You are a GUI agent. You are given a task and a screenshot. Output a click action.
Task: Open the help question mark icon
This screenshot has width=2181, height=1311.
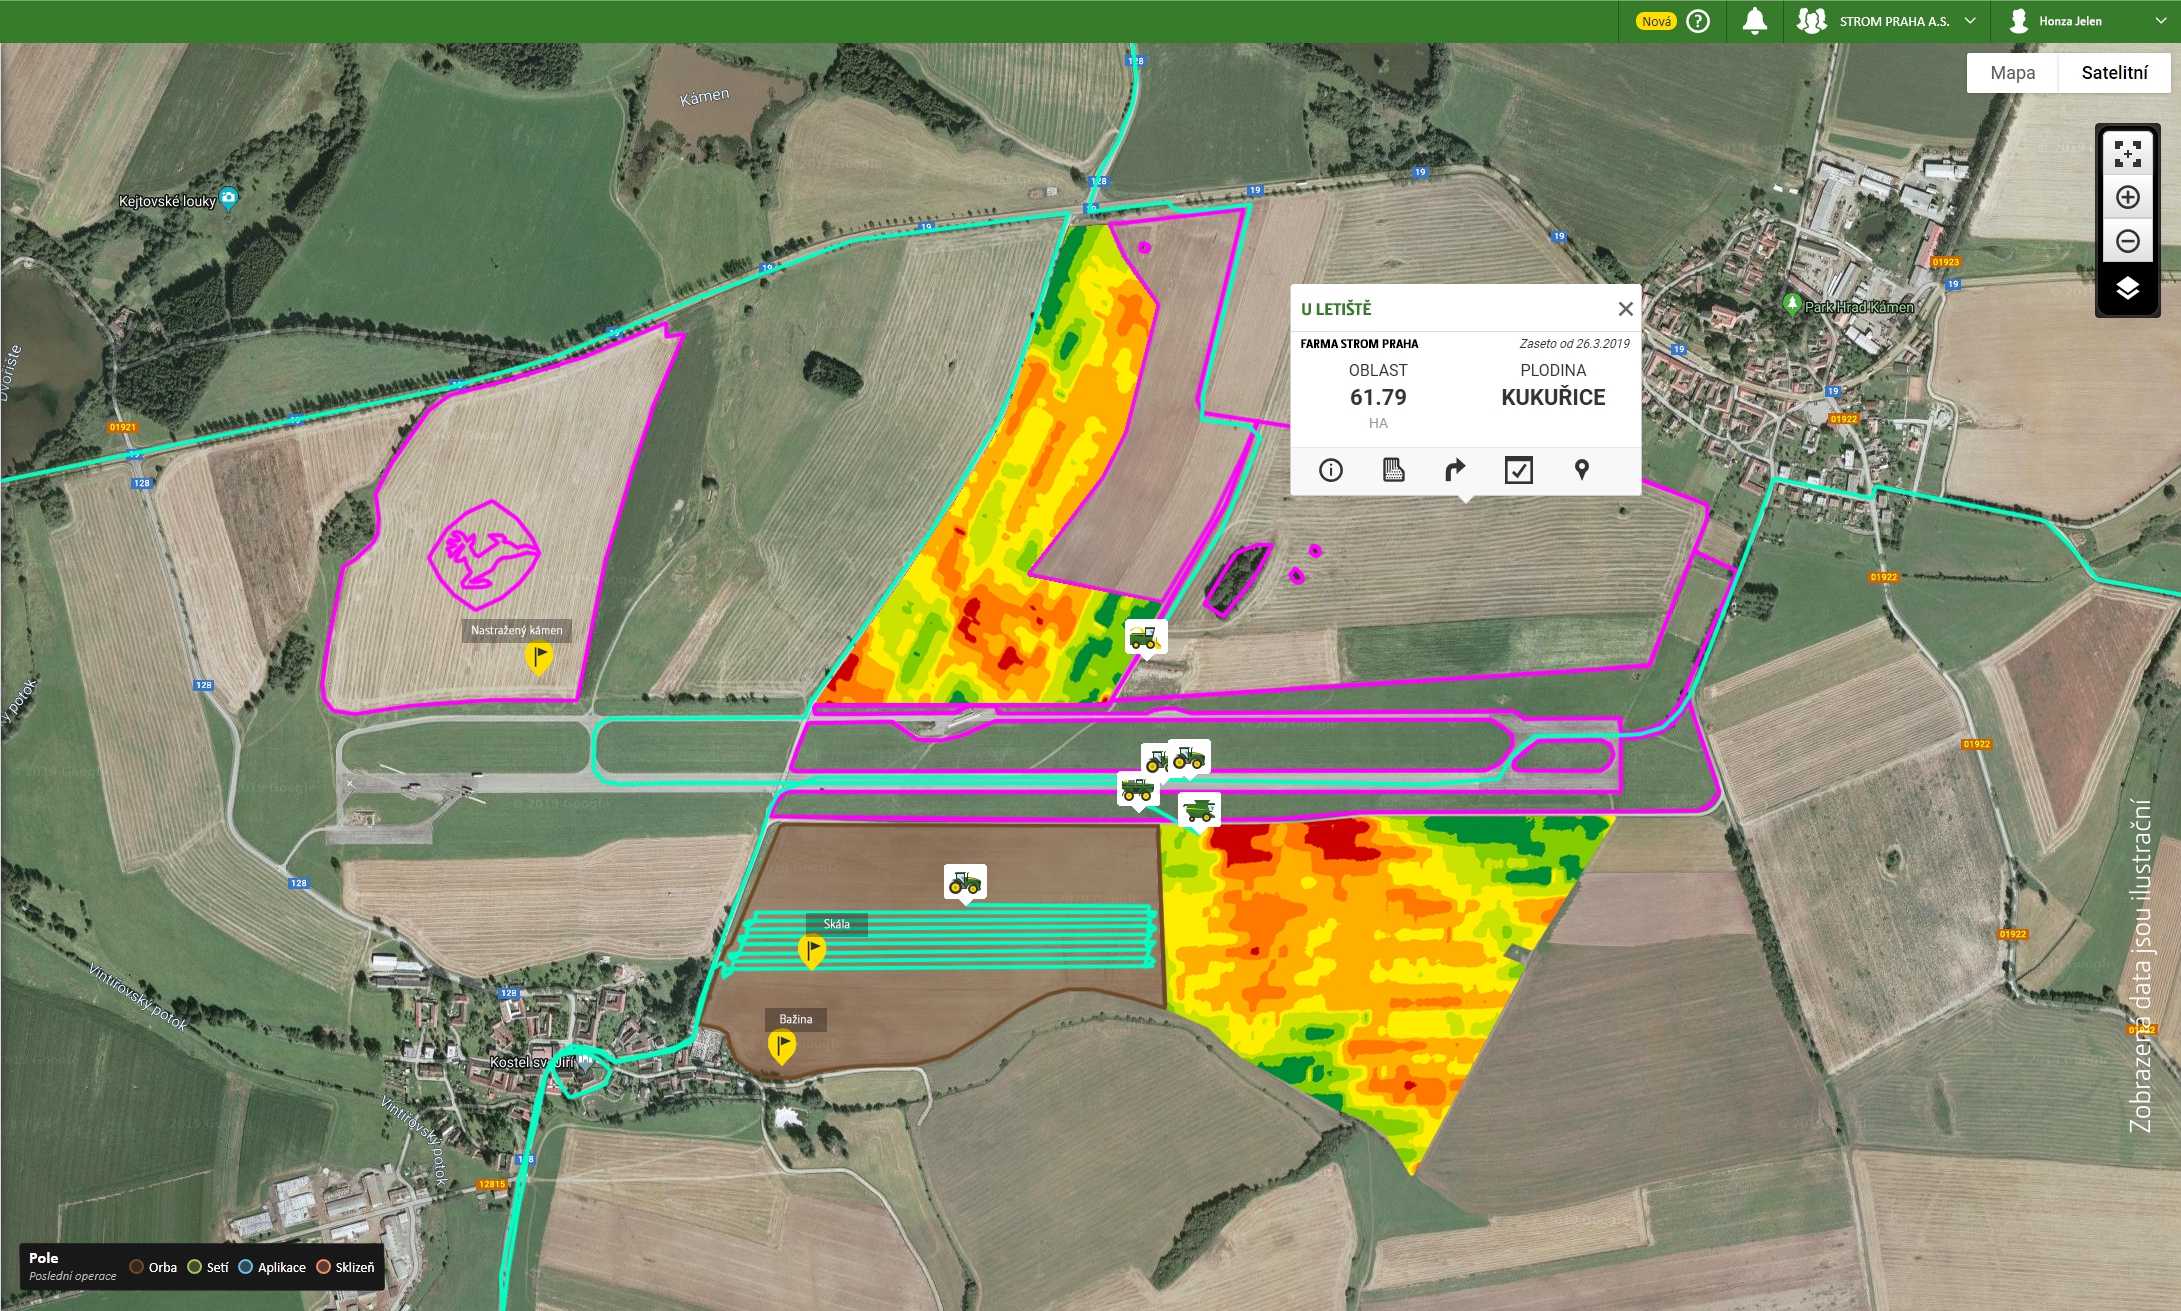(1698, 21)
